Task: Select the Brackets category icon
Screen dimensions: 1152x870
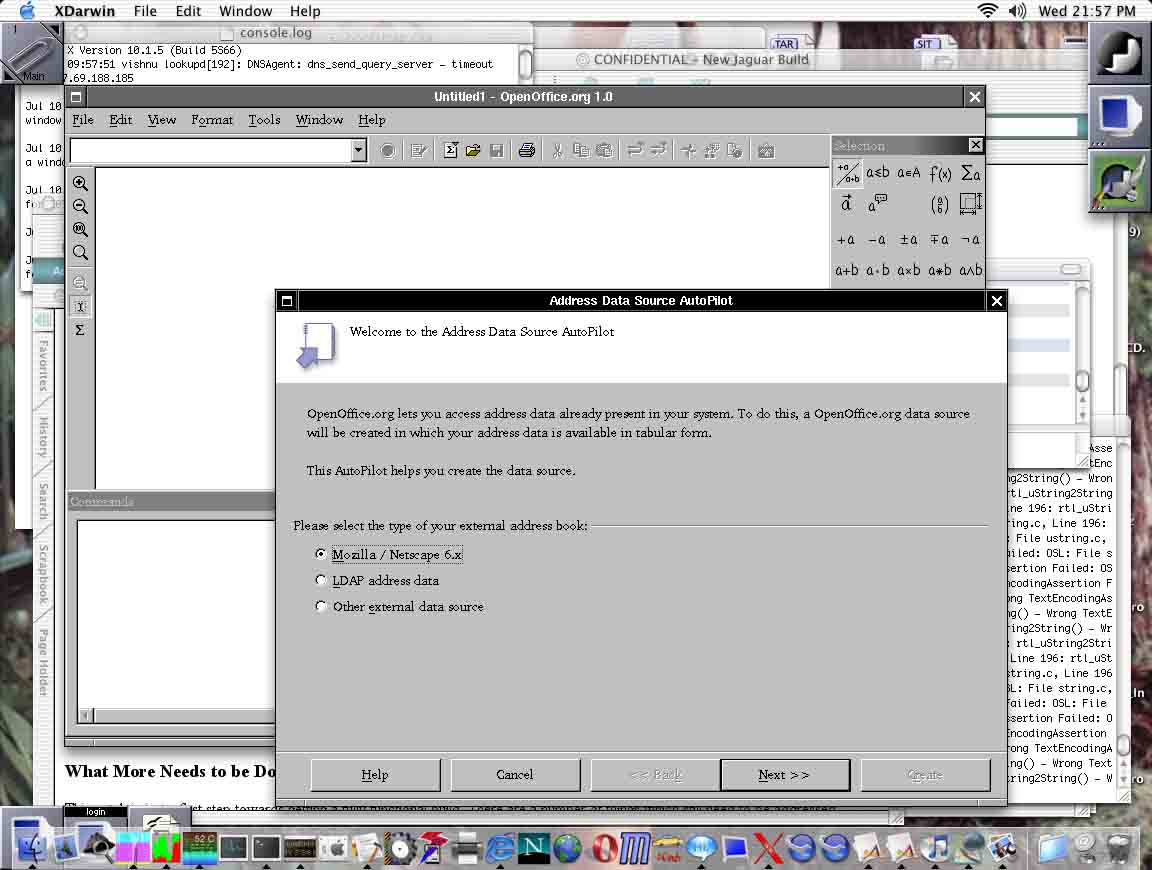Action: 940,204
